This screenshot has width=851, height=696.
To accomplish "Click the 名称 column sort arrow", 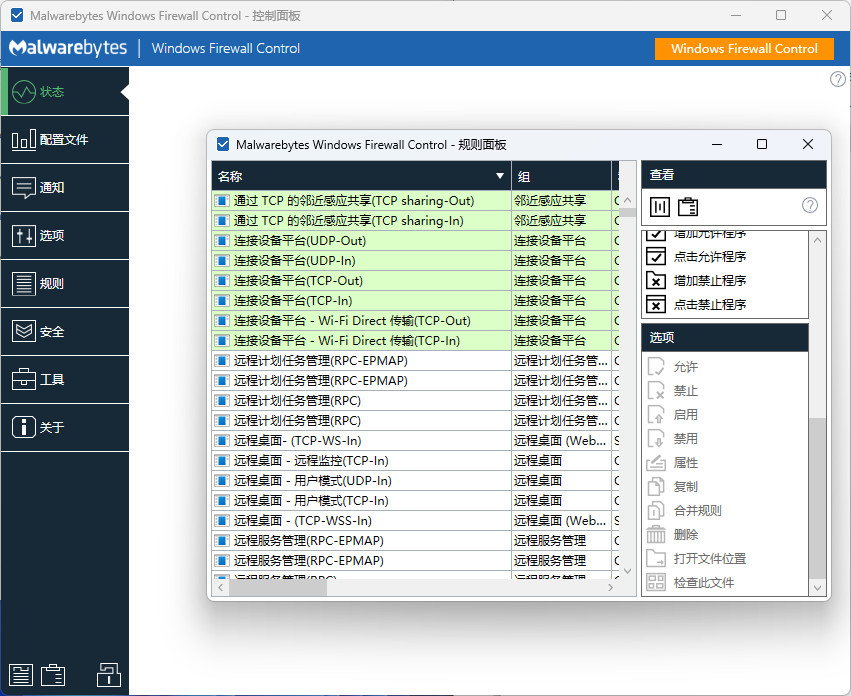I will (500, 176).
